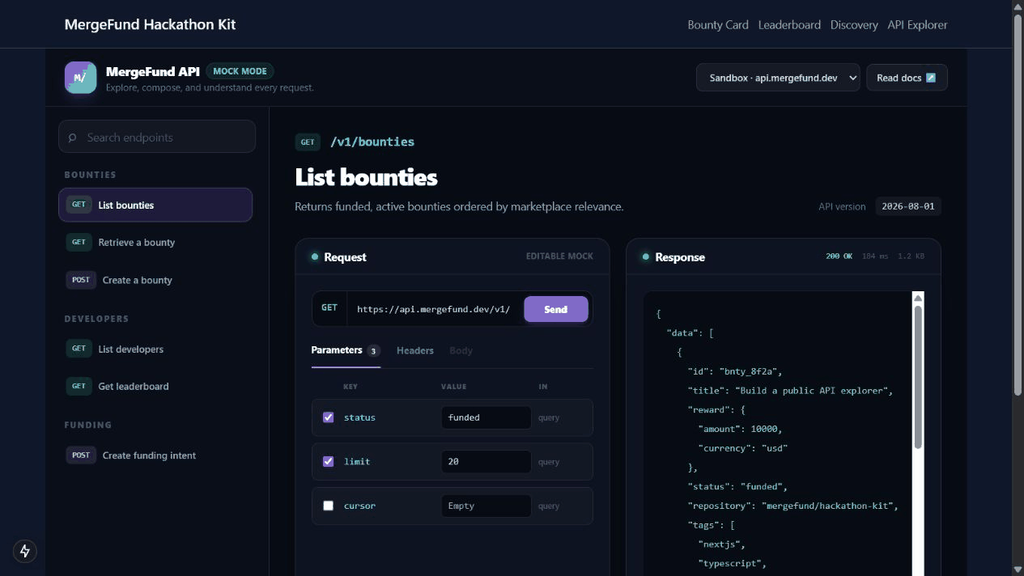Switch to the Headers tab
Viewport: 1024px width, 576px height.
point(415,351)
